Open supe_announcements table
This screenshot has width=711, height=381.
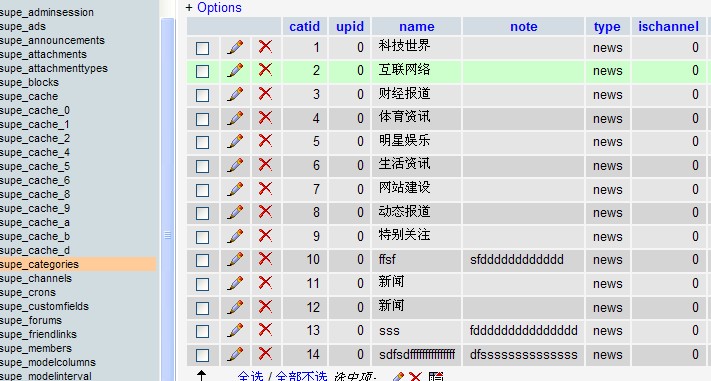(x=52, y=40)
